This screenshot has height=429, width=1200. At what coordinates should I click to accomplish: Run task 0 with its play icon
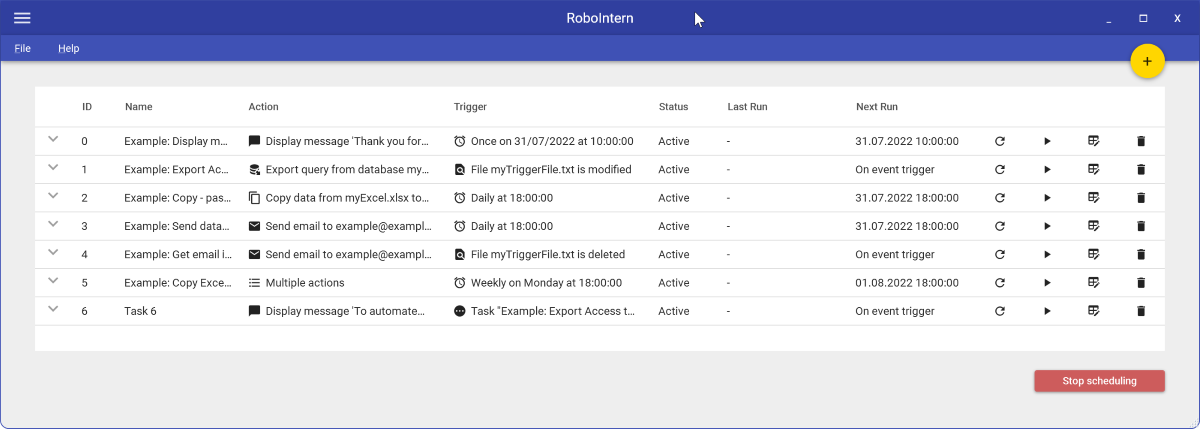pyautogui.click(x=1047, y=142)
